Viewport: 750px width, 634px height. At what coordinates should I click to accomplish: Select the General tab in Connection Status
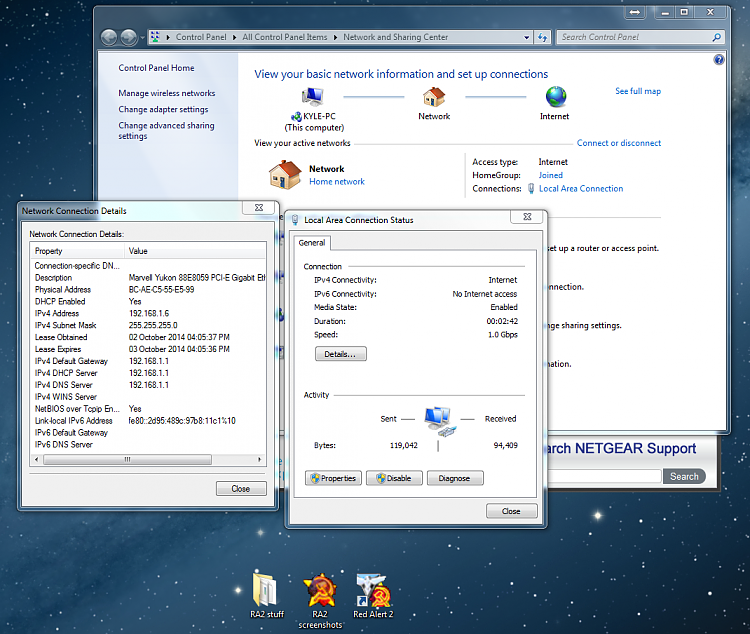pos(312,243)
